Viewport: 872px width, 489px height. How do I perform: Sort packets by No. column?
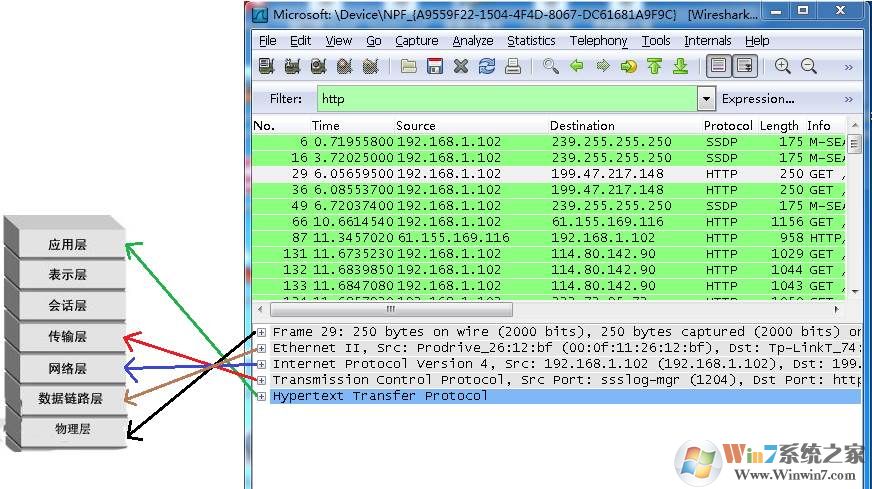tap(264, 126)
